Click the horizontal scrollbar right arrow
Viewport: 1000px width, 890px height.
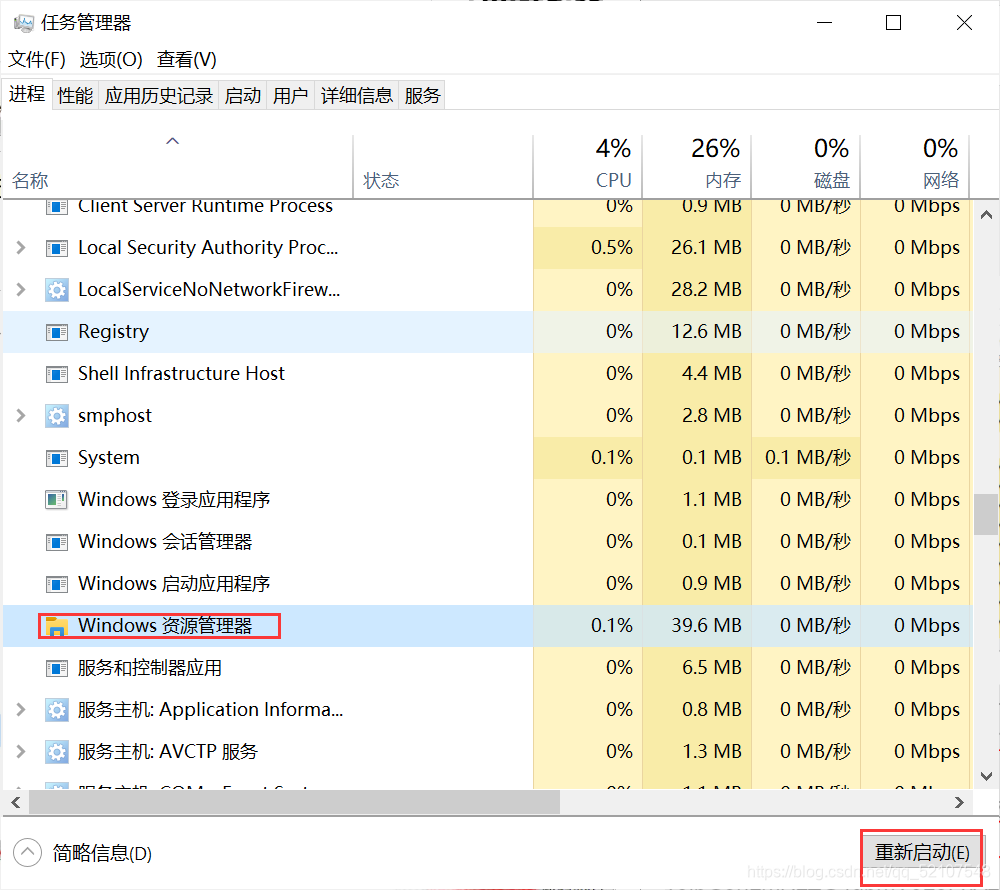pyautogui.click(x=959, y=802)
